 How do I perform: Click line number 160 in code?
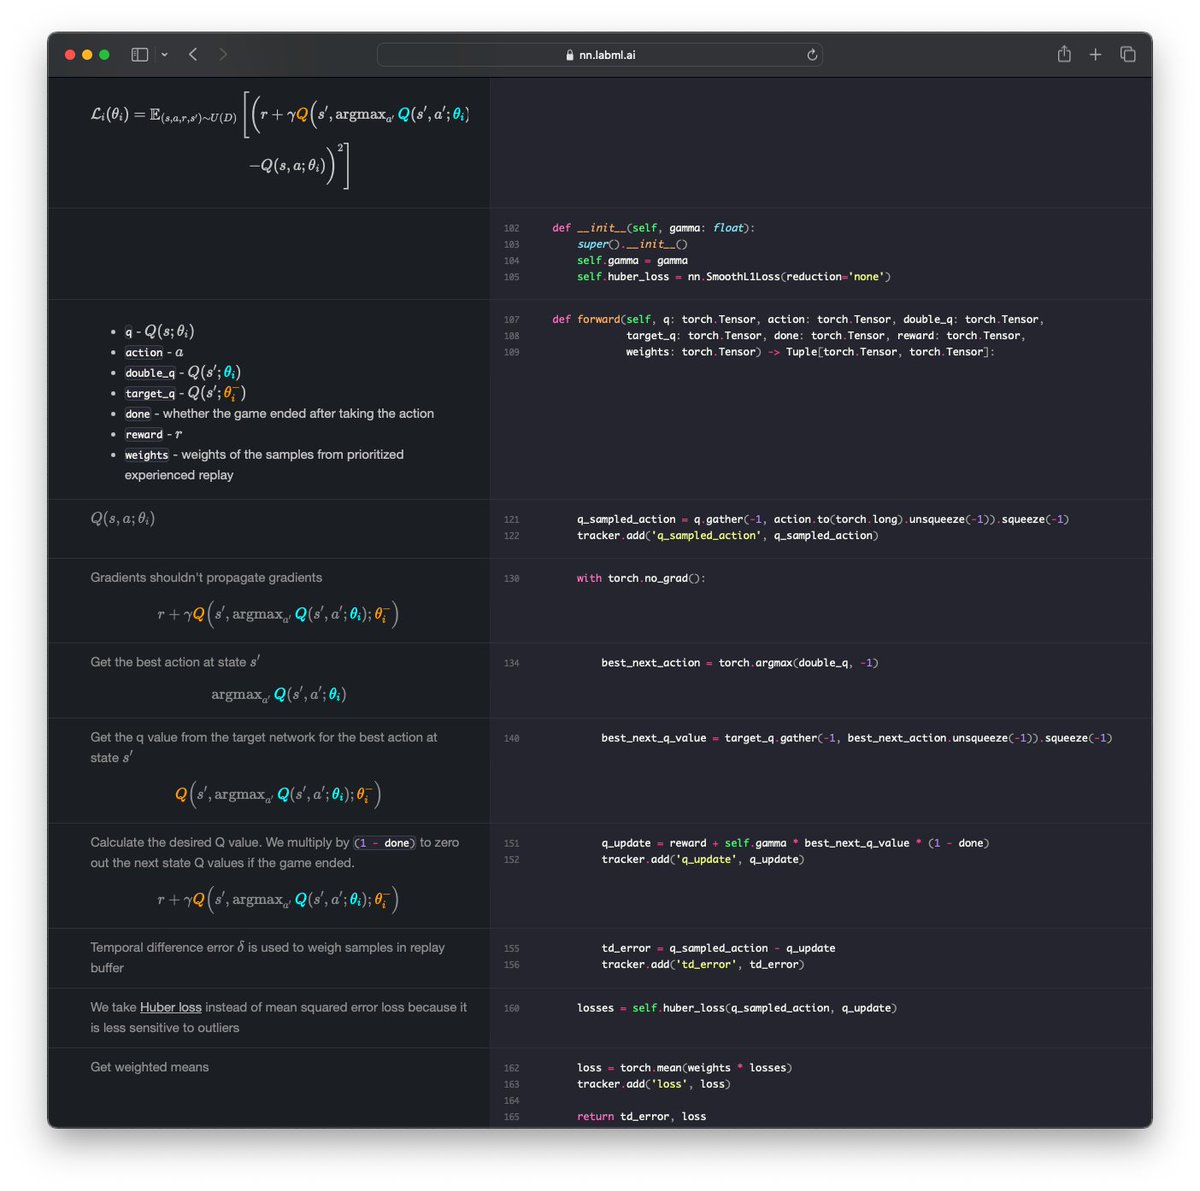coord(511,1009)
